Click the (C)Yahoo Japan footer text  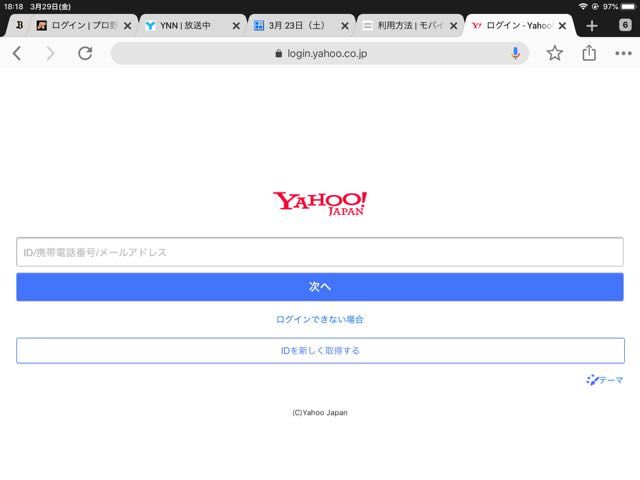tap(320, 413)
